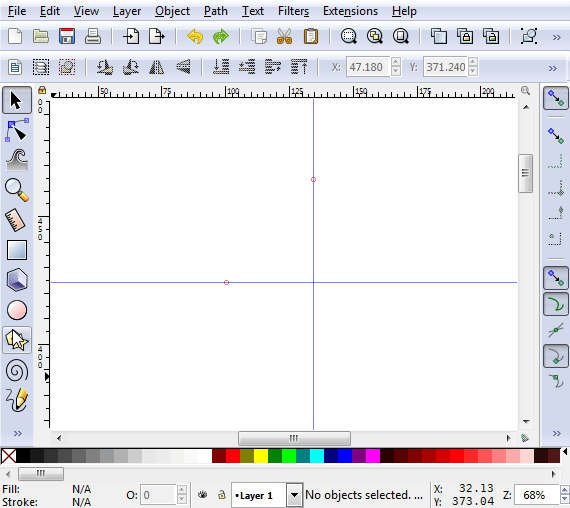The image size is (570, 508).
Task: Select the Node edit tool
Action: 17,130
